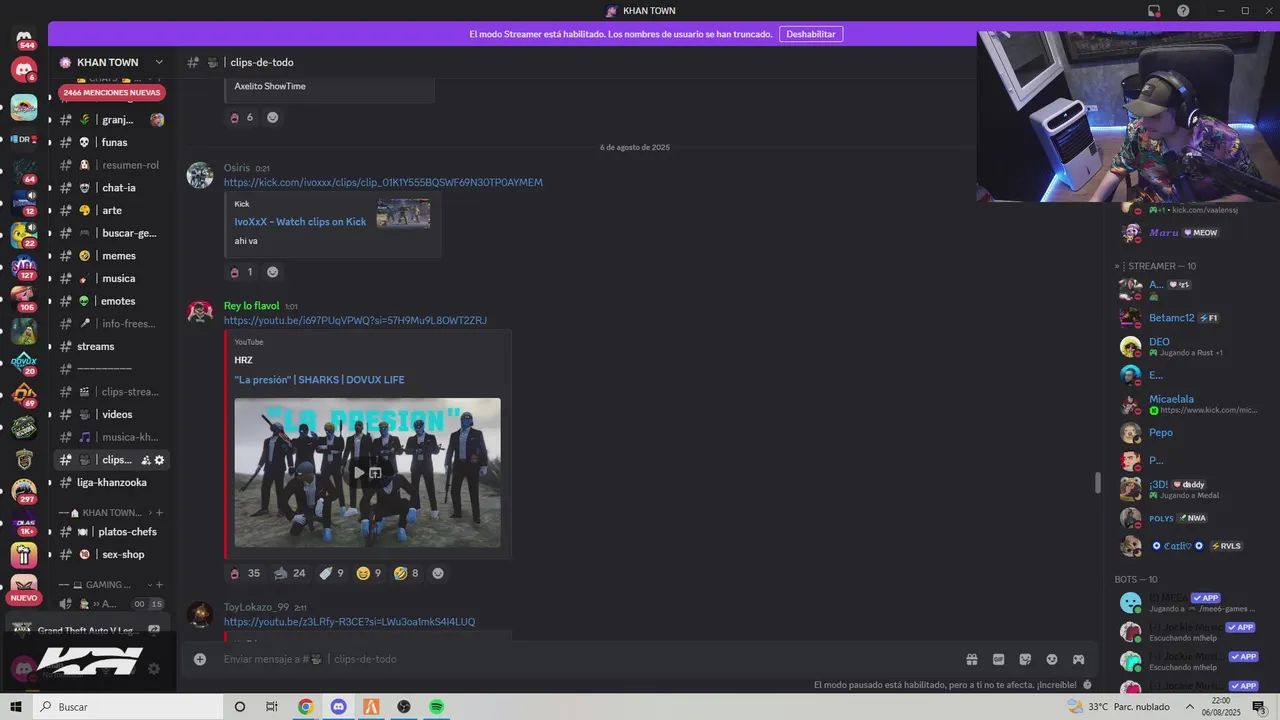Click the laughing reaction with count 8
Image resolution: width=1280 pixels, height=720 pixels.
406,573
